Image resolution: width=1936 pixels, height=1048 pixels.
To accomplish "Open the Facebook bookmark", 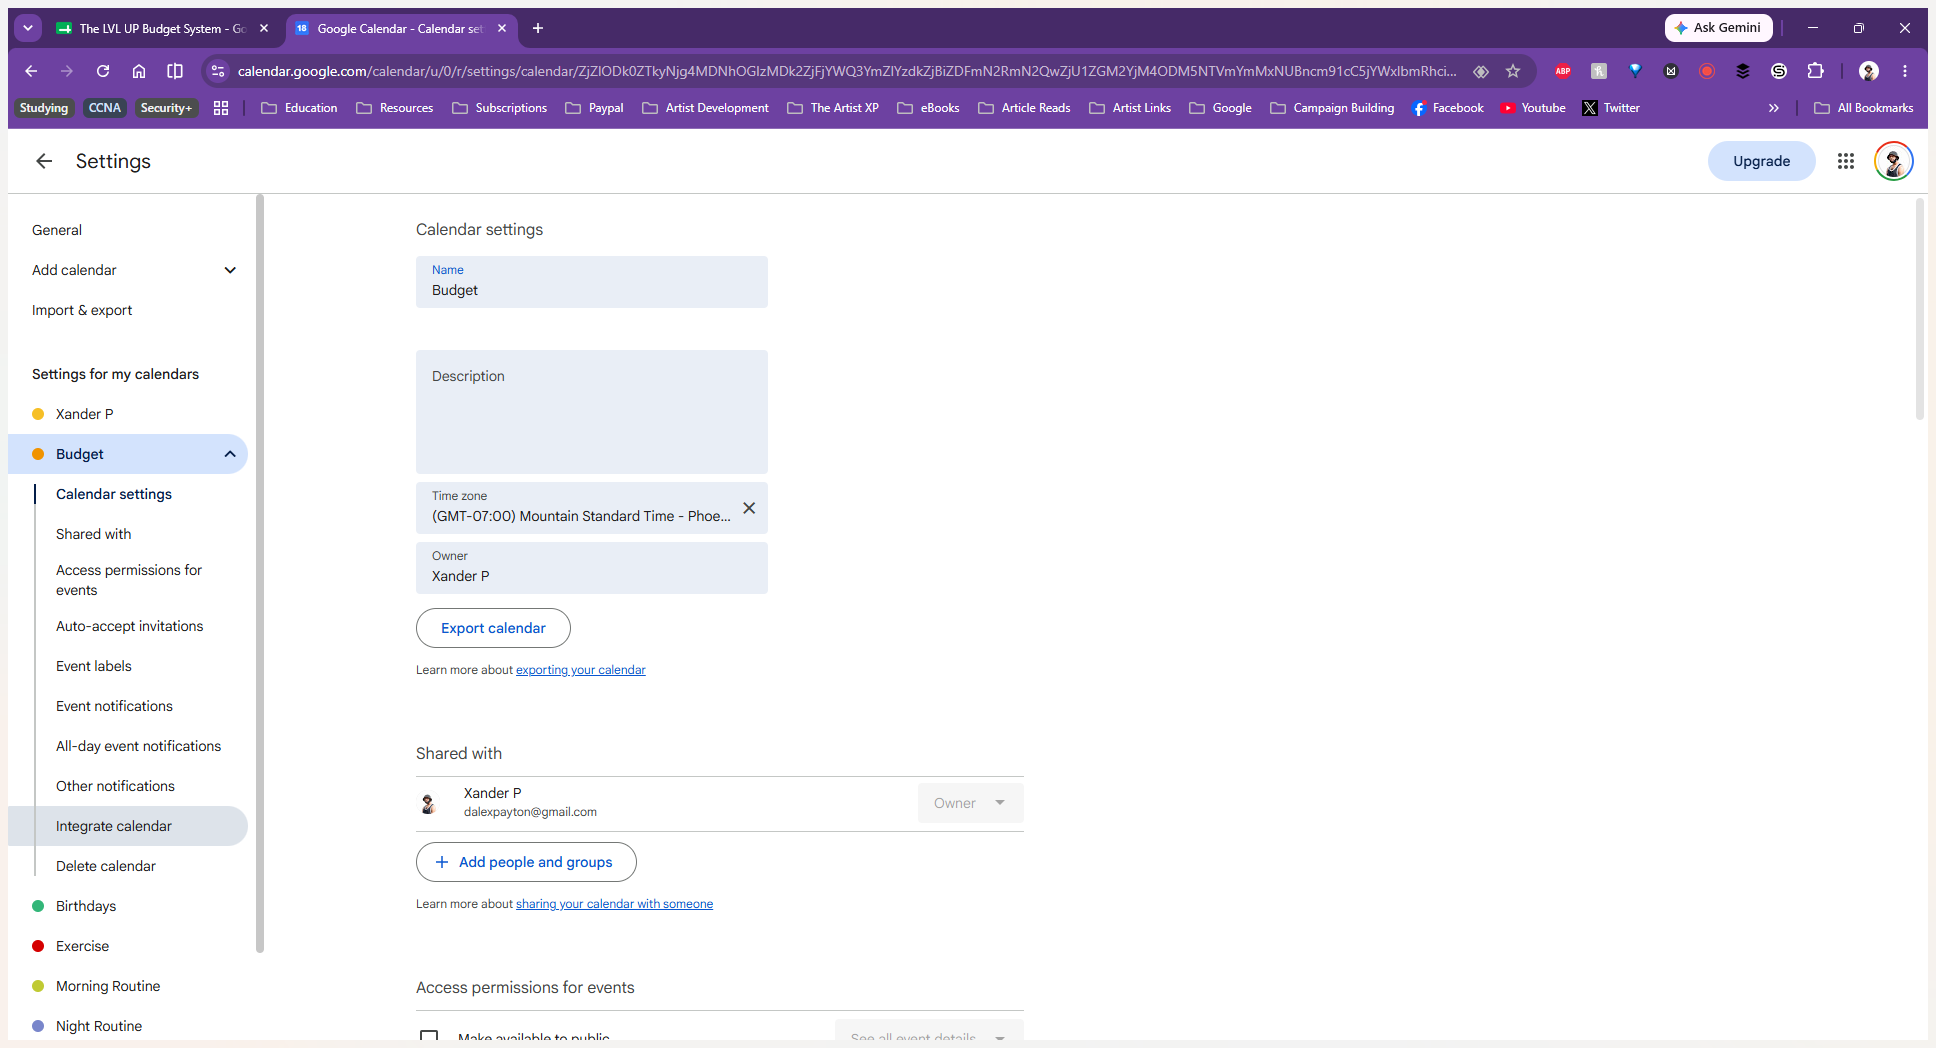I will (x=1447, y=108).
